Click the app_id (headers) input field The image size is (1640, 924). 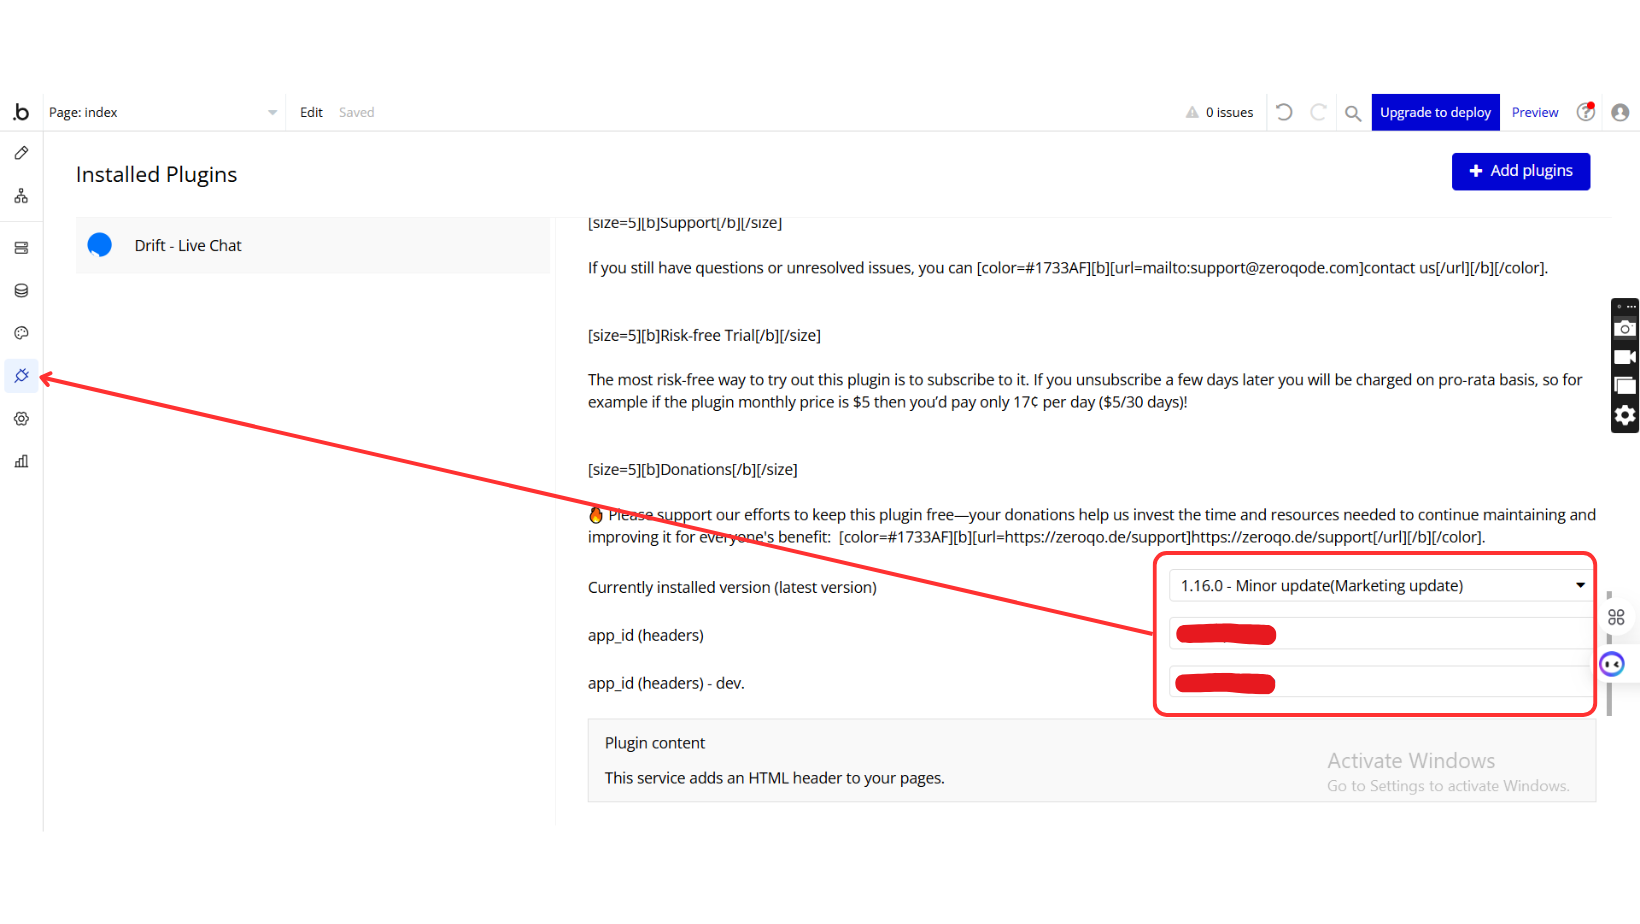point(1380,634)
